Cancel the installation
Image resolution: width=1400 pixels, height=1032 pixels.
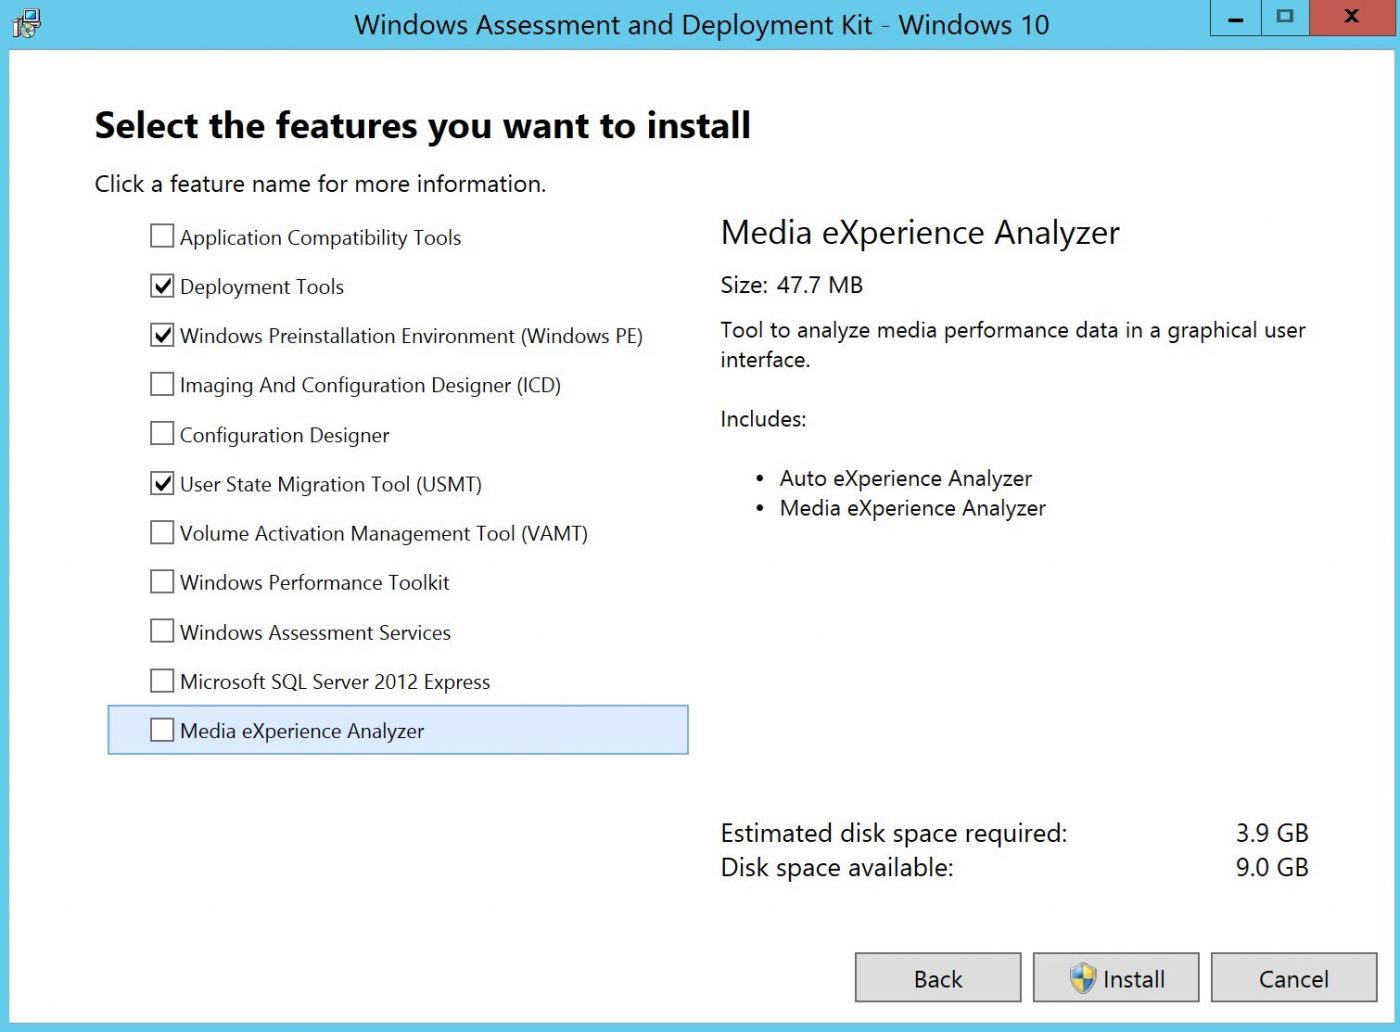1294,978
